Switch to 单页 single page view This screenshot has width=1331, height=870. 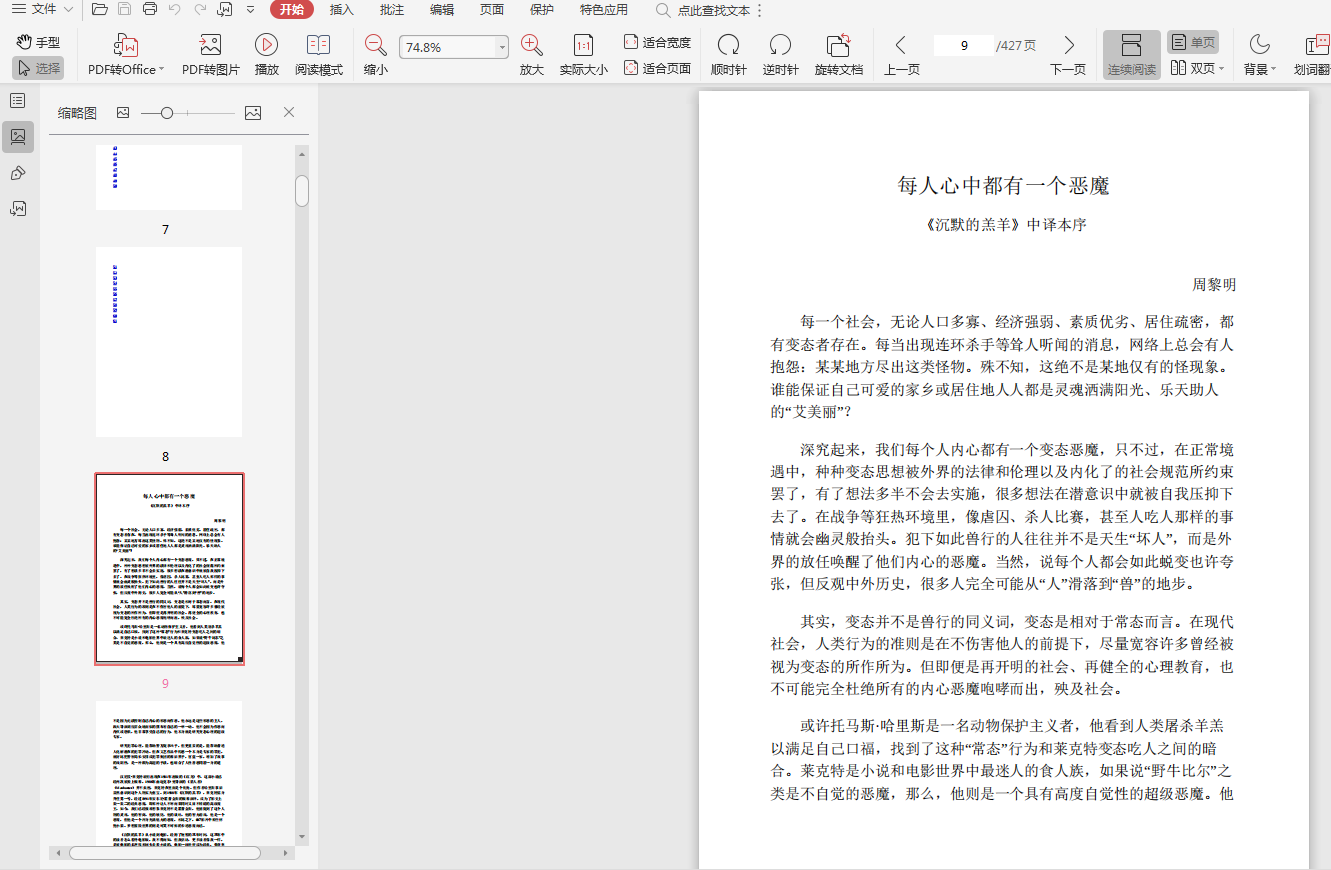pyautogui.click(x=1193, y=42)
